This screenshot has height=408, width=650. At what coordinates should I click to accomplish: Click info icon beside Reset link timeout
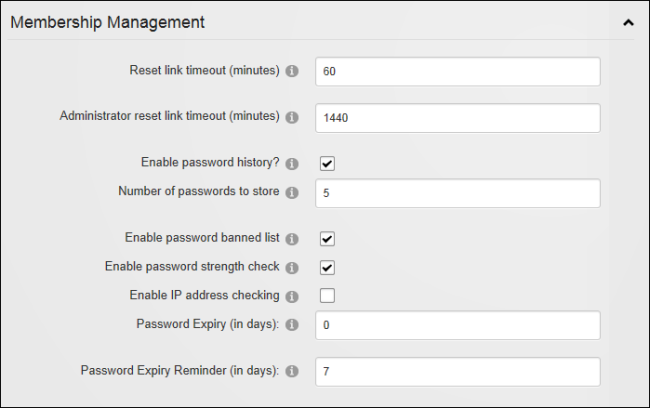pos(292,71)
